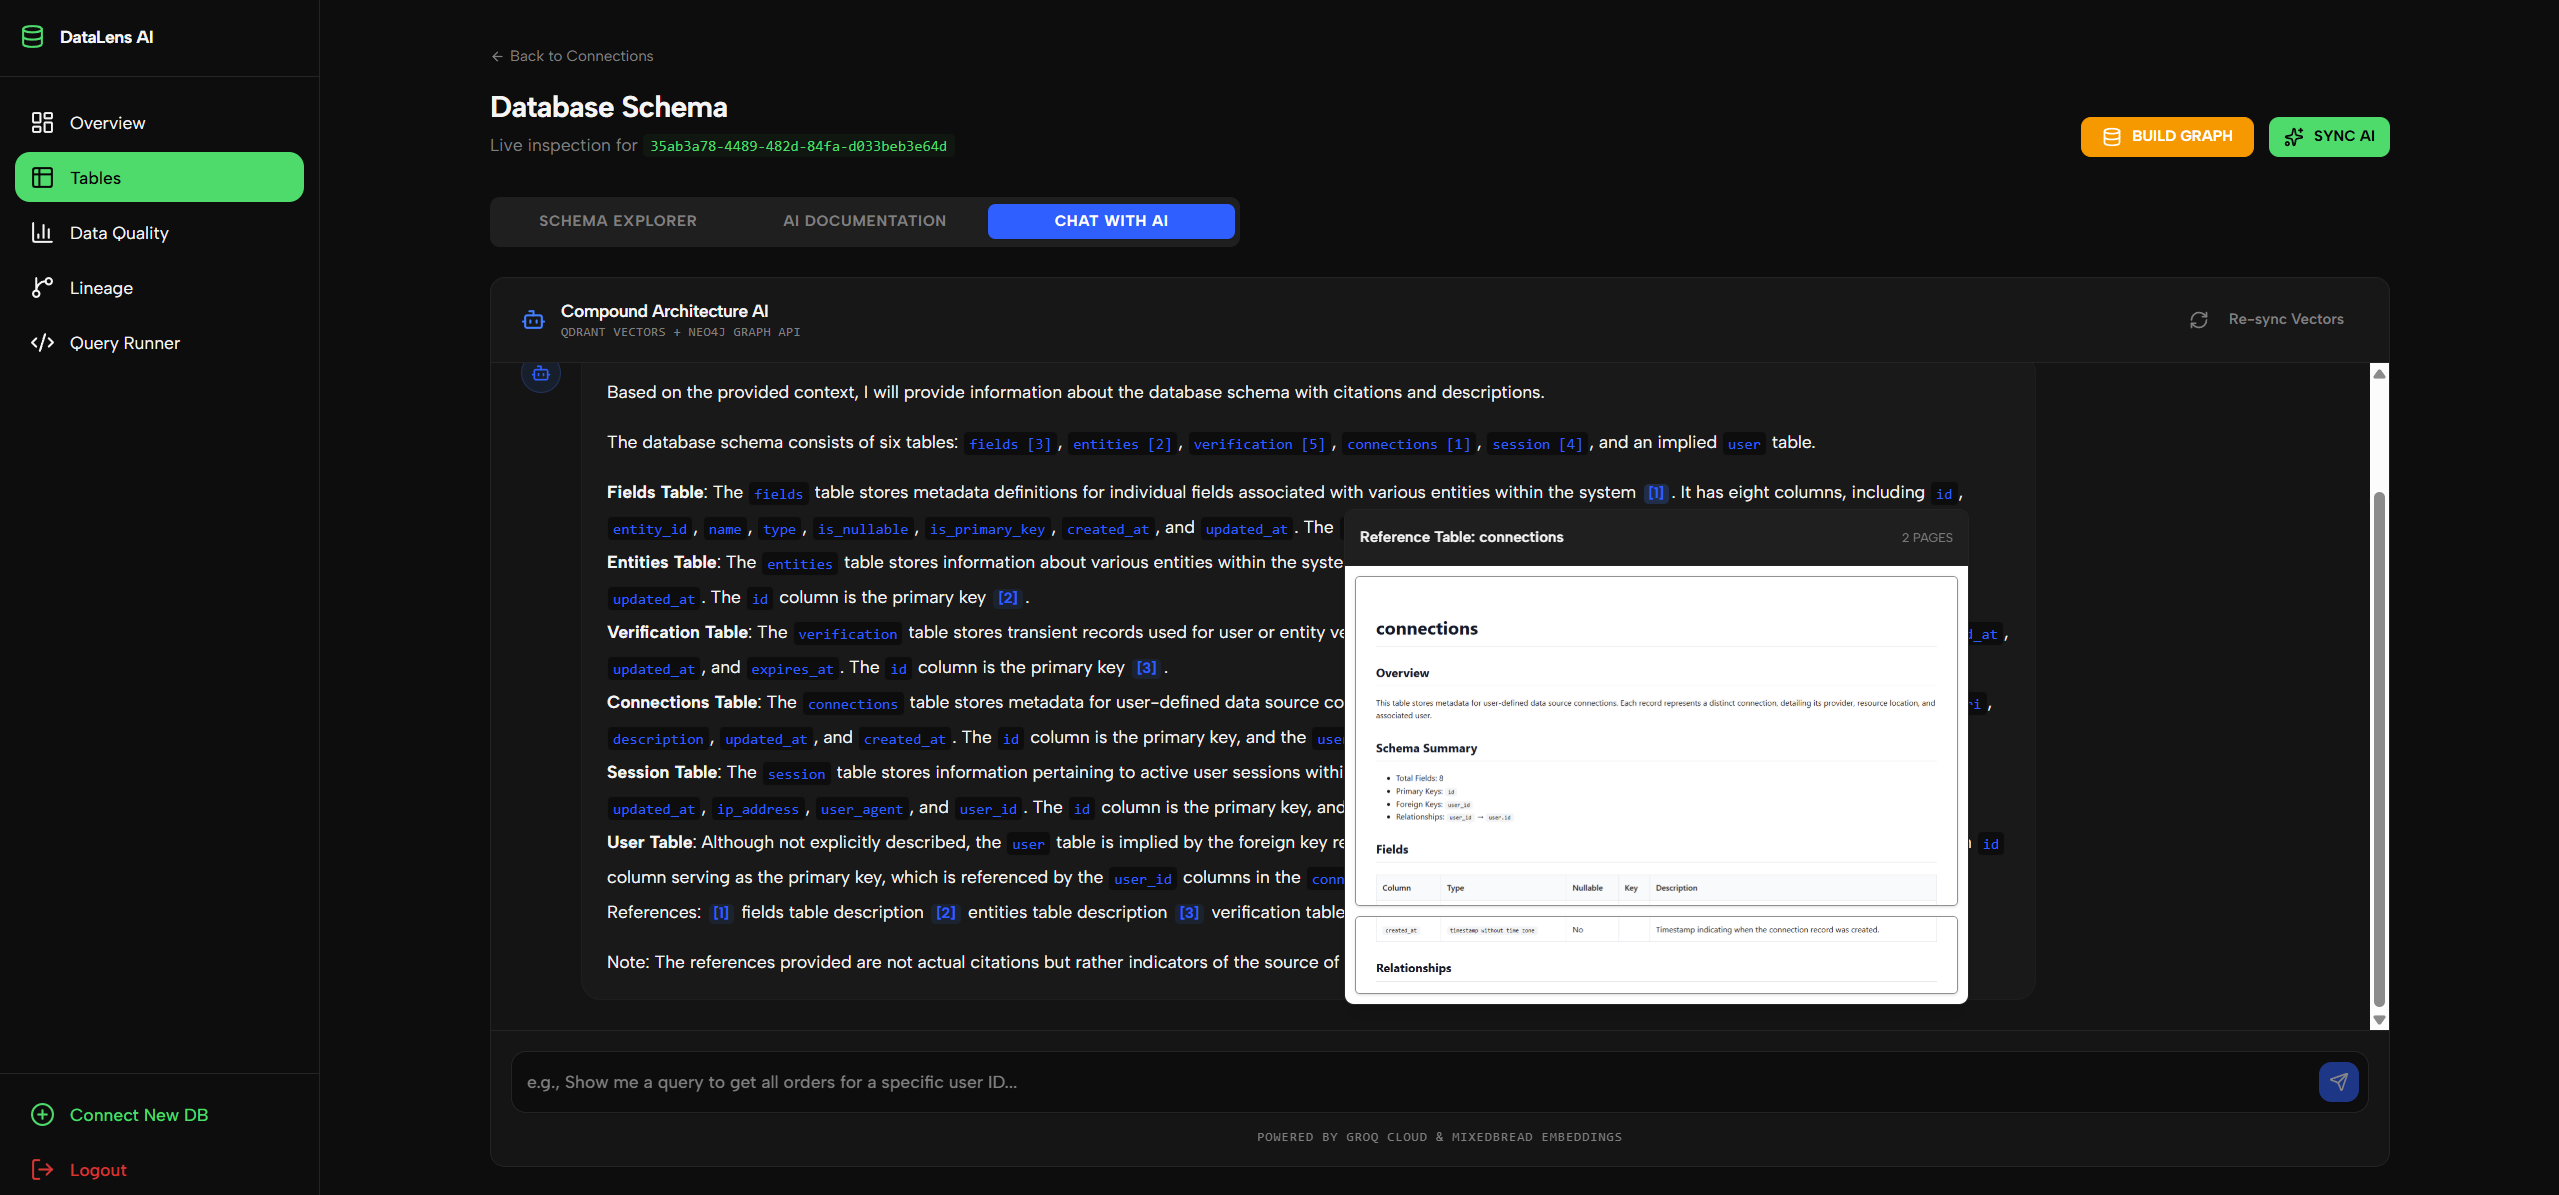Switch to the Schema Explorer tab
This screenshot has width=2559, height=1195.
618,221
